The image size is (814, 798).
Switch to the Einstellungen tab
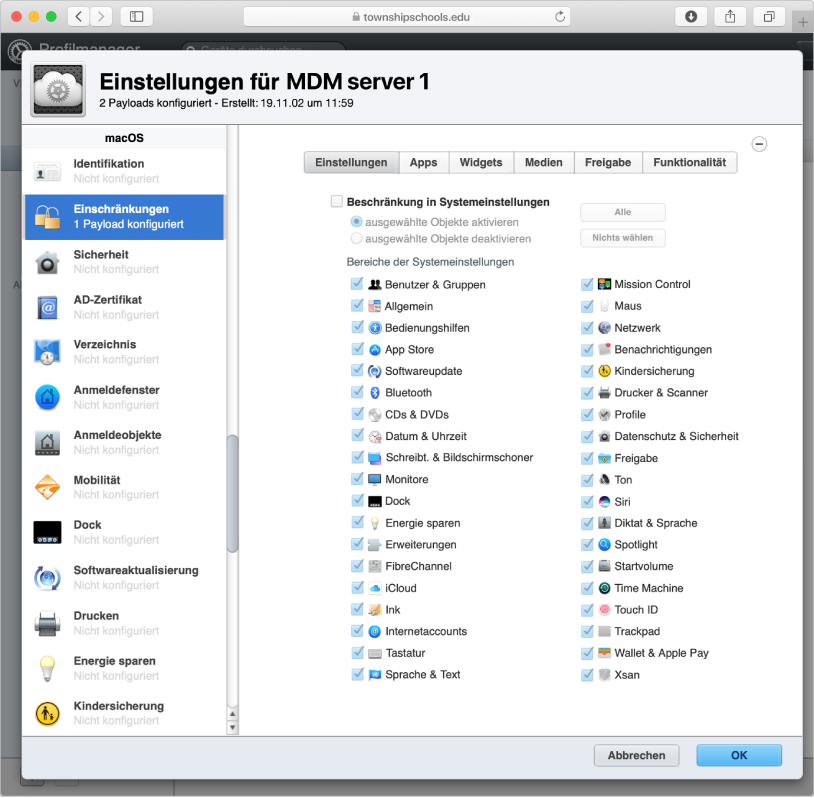[351, 163]
